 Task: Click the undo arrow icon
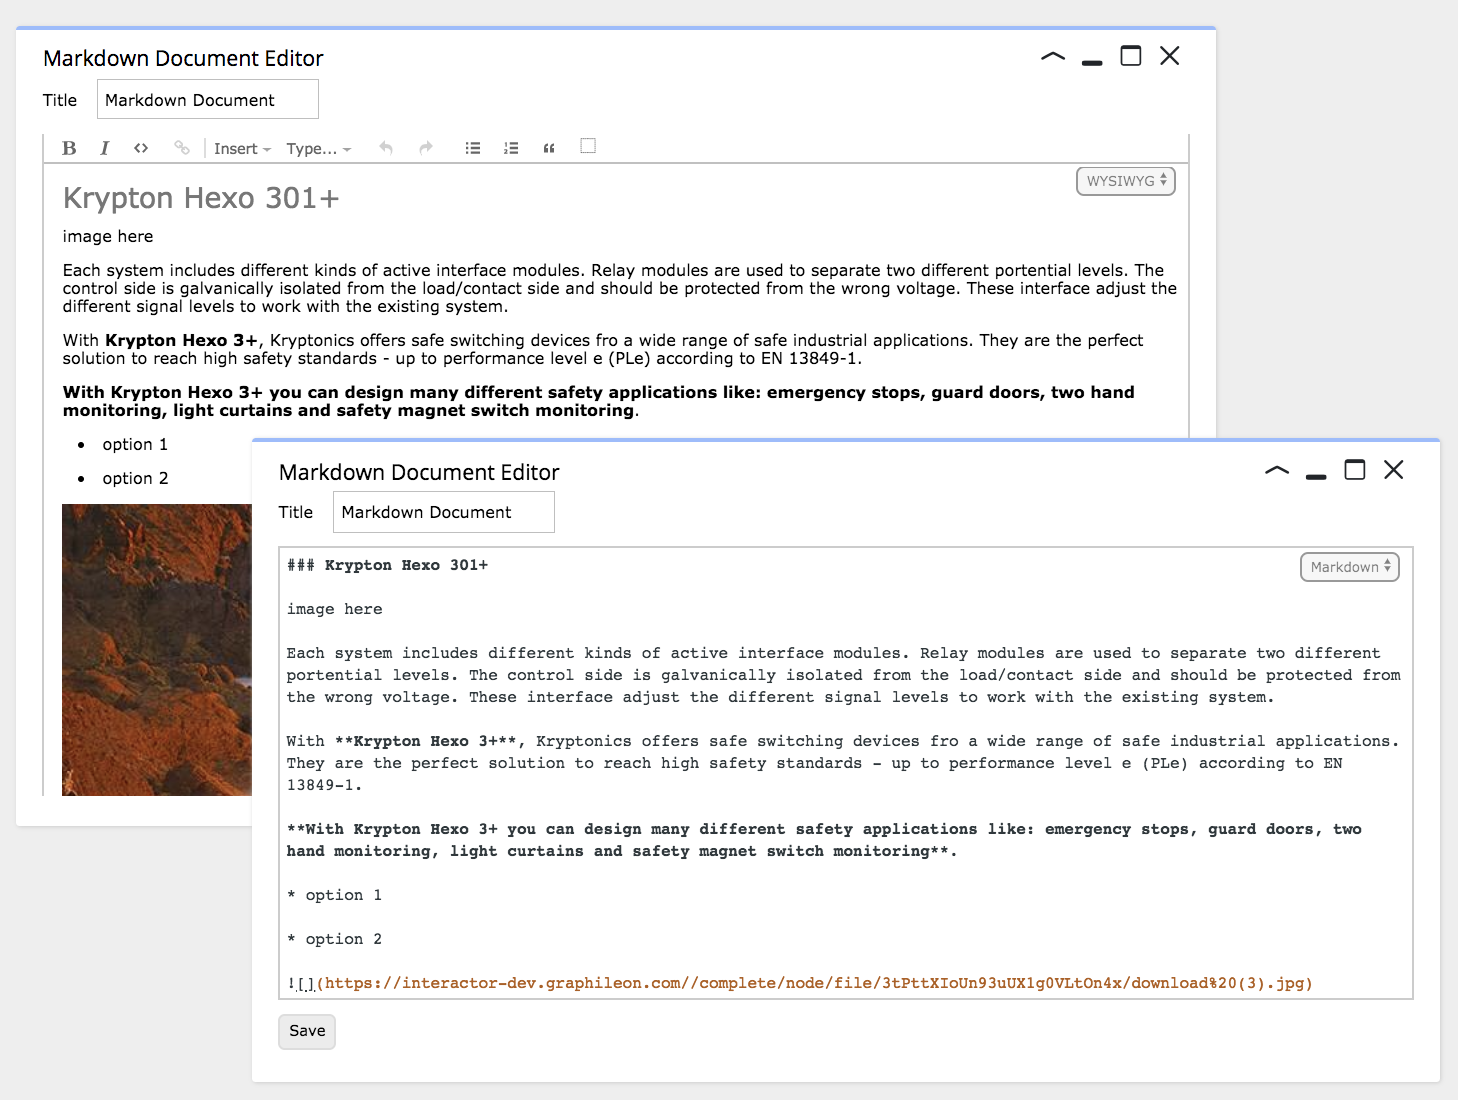[386, 148]
